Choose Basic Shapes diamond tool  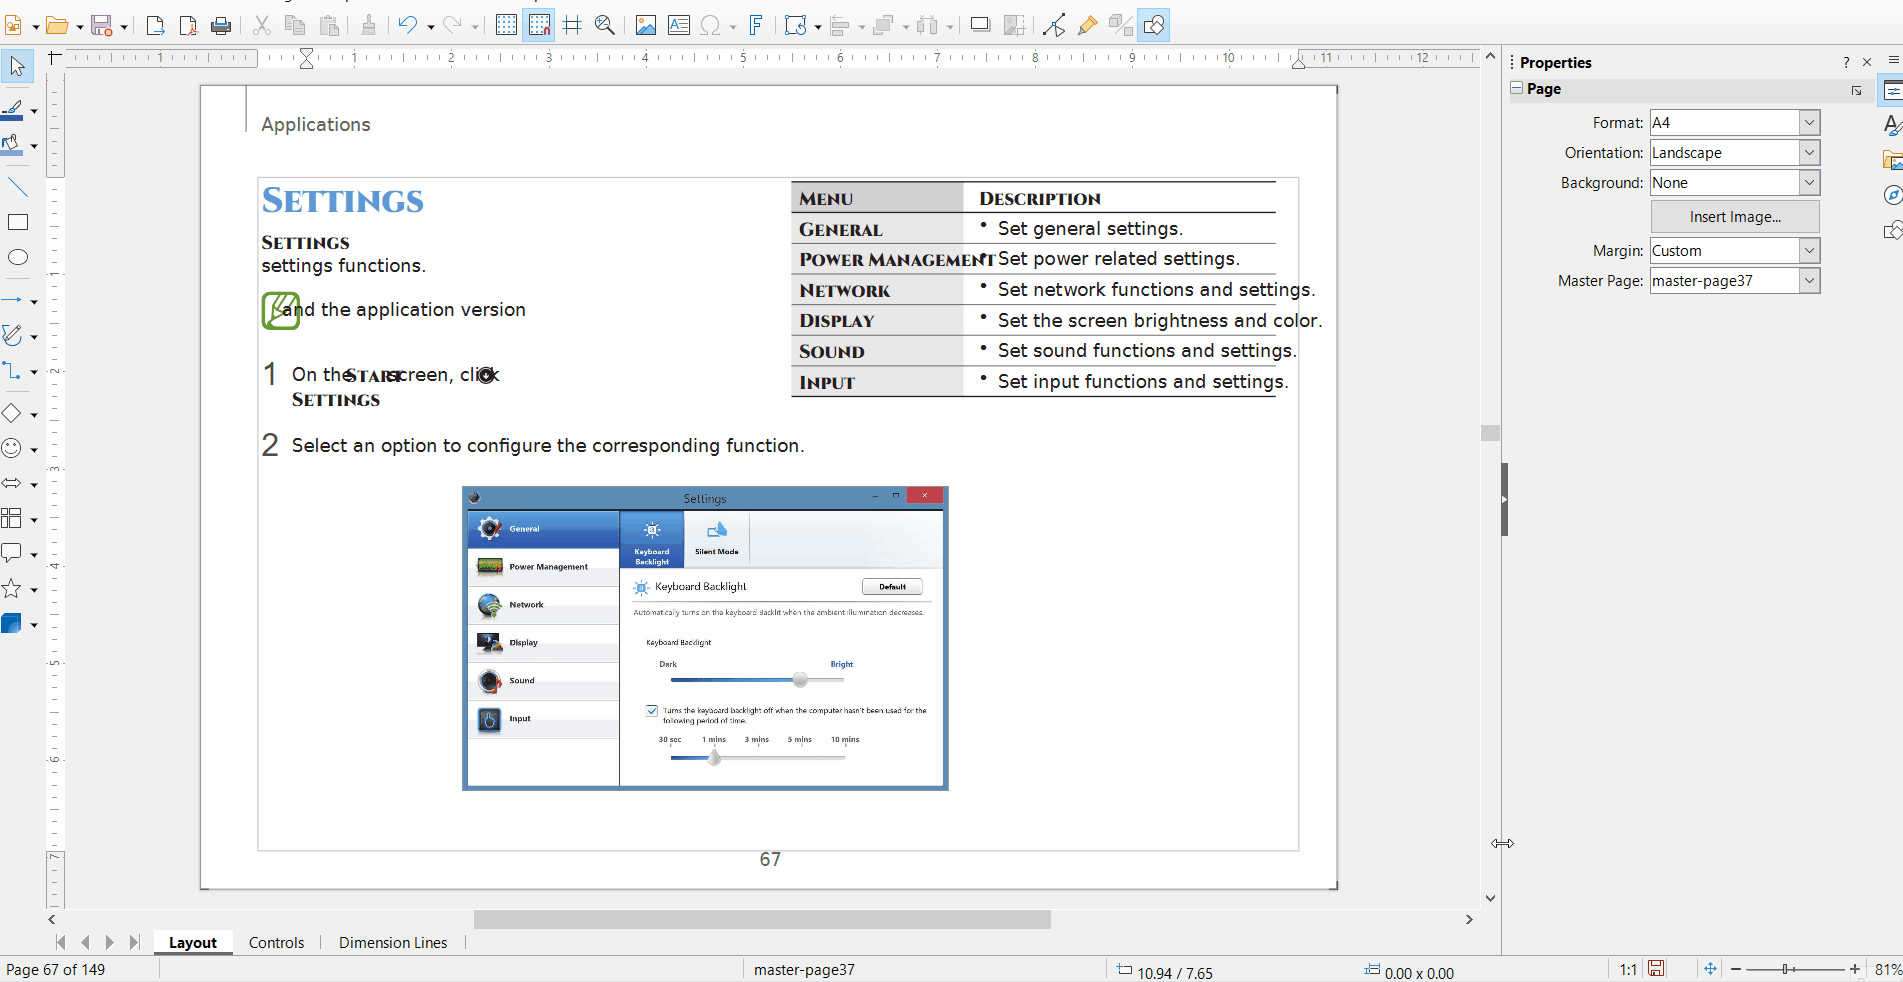pyautogui.click(x=13, y=413)
